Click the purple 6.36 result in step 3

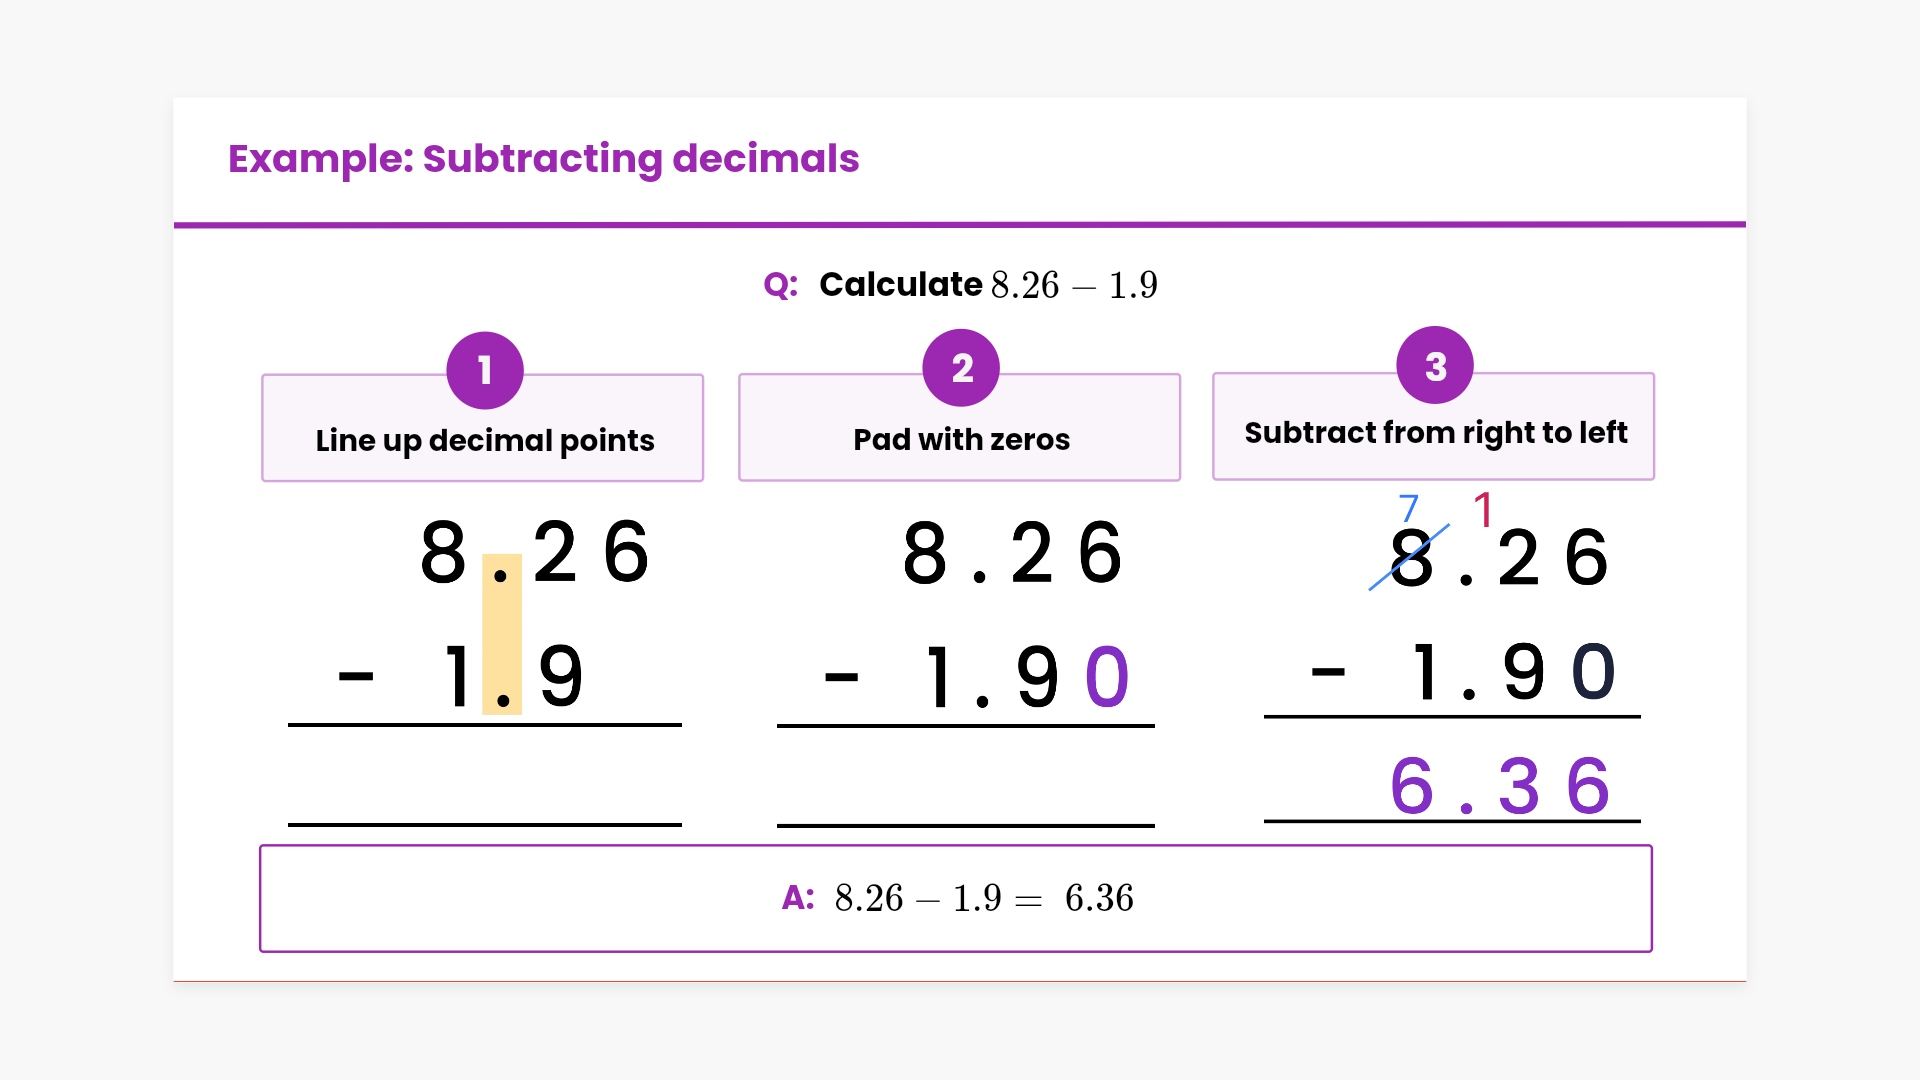(1500, 786)
